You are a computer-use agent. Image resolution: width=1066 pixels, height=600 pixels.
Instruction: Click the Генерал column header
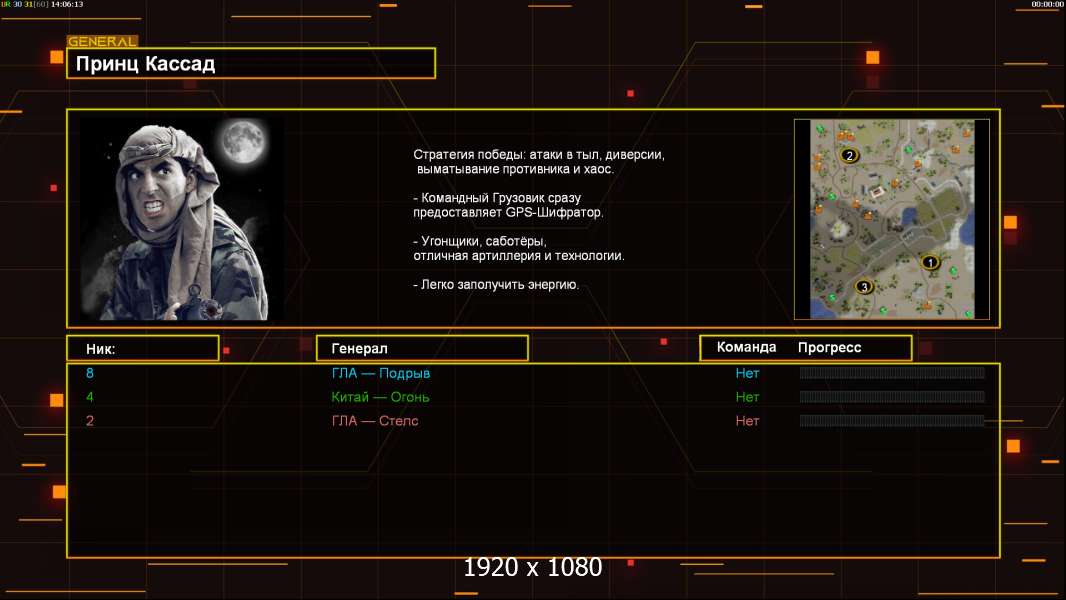[x=422, y=349]
